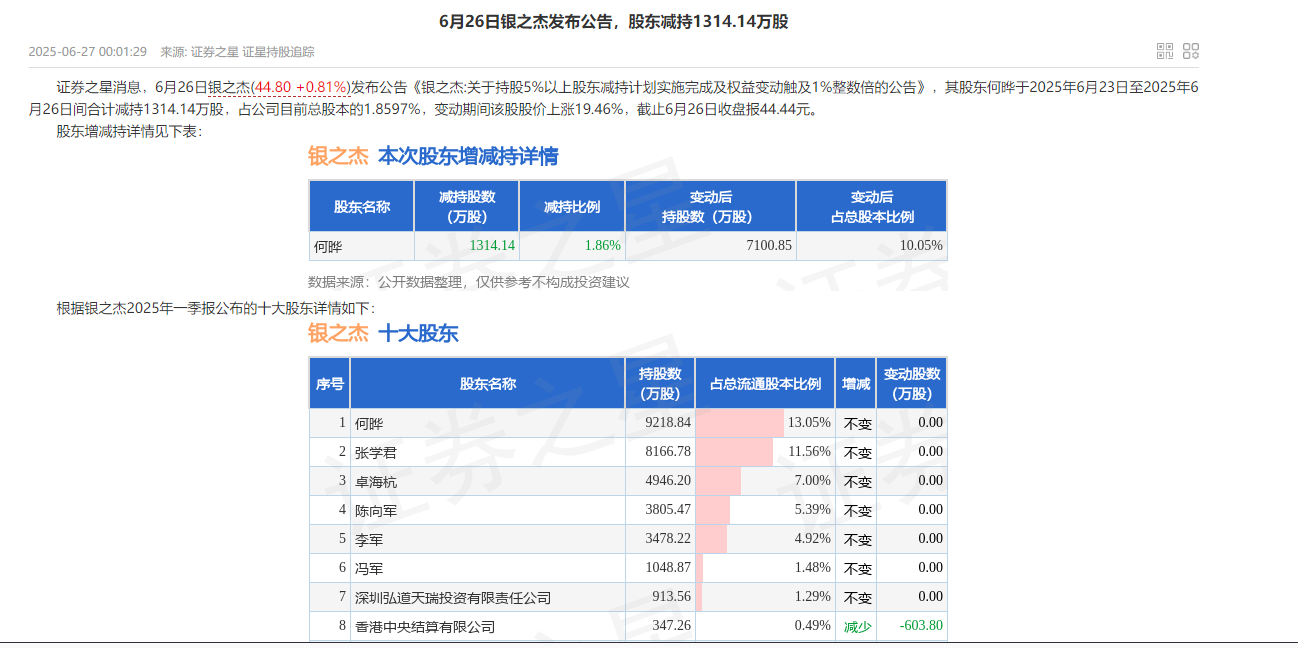Click the heading 十大股东

418,333
